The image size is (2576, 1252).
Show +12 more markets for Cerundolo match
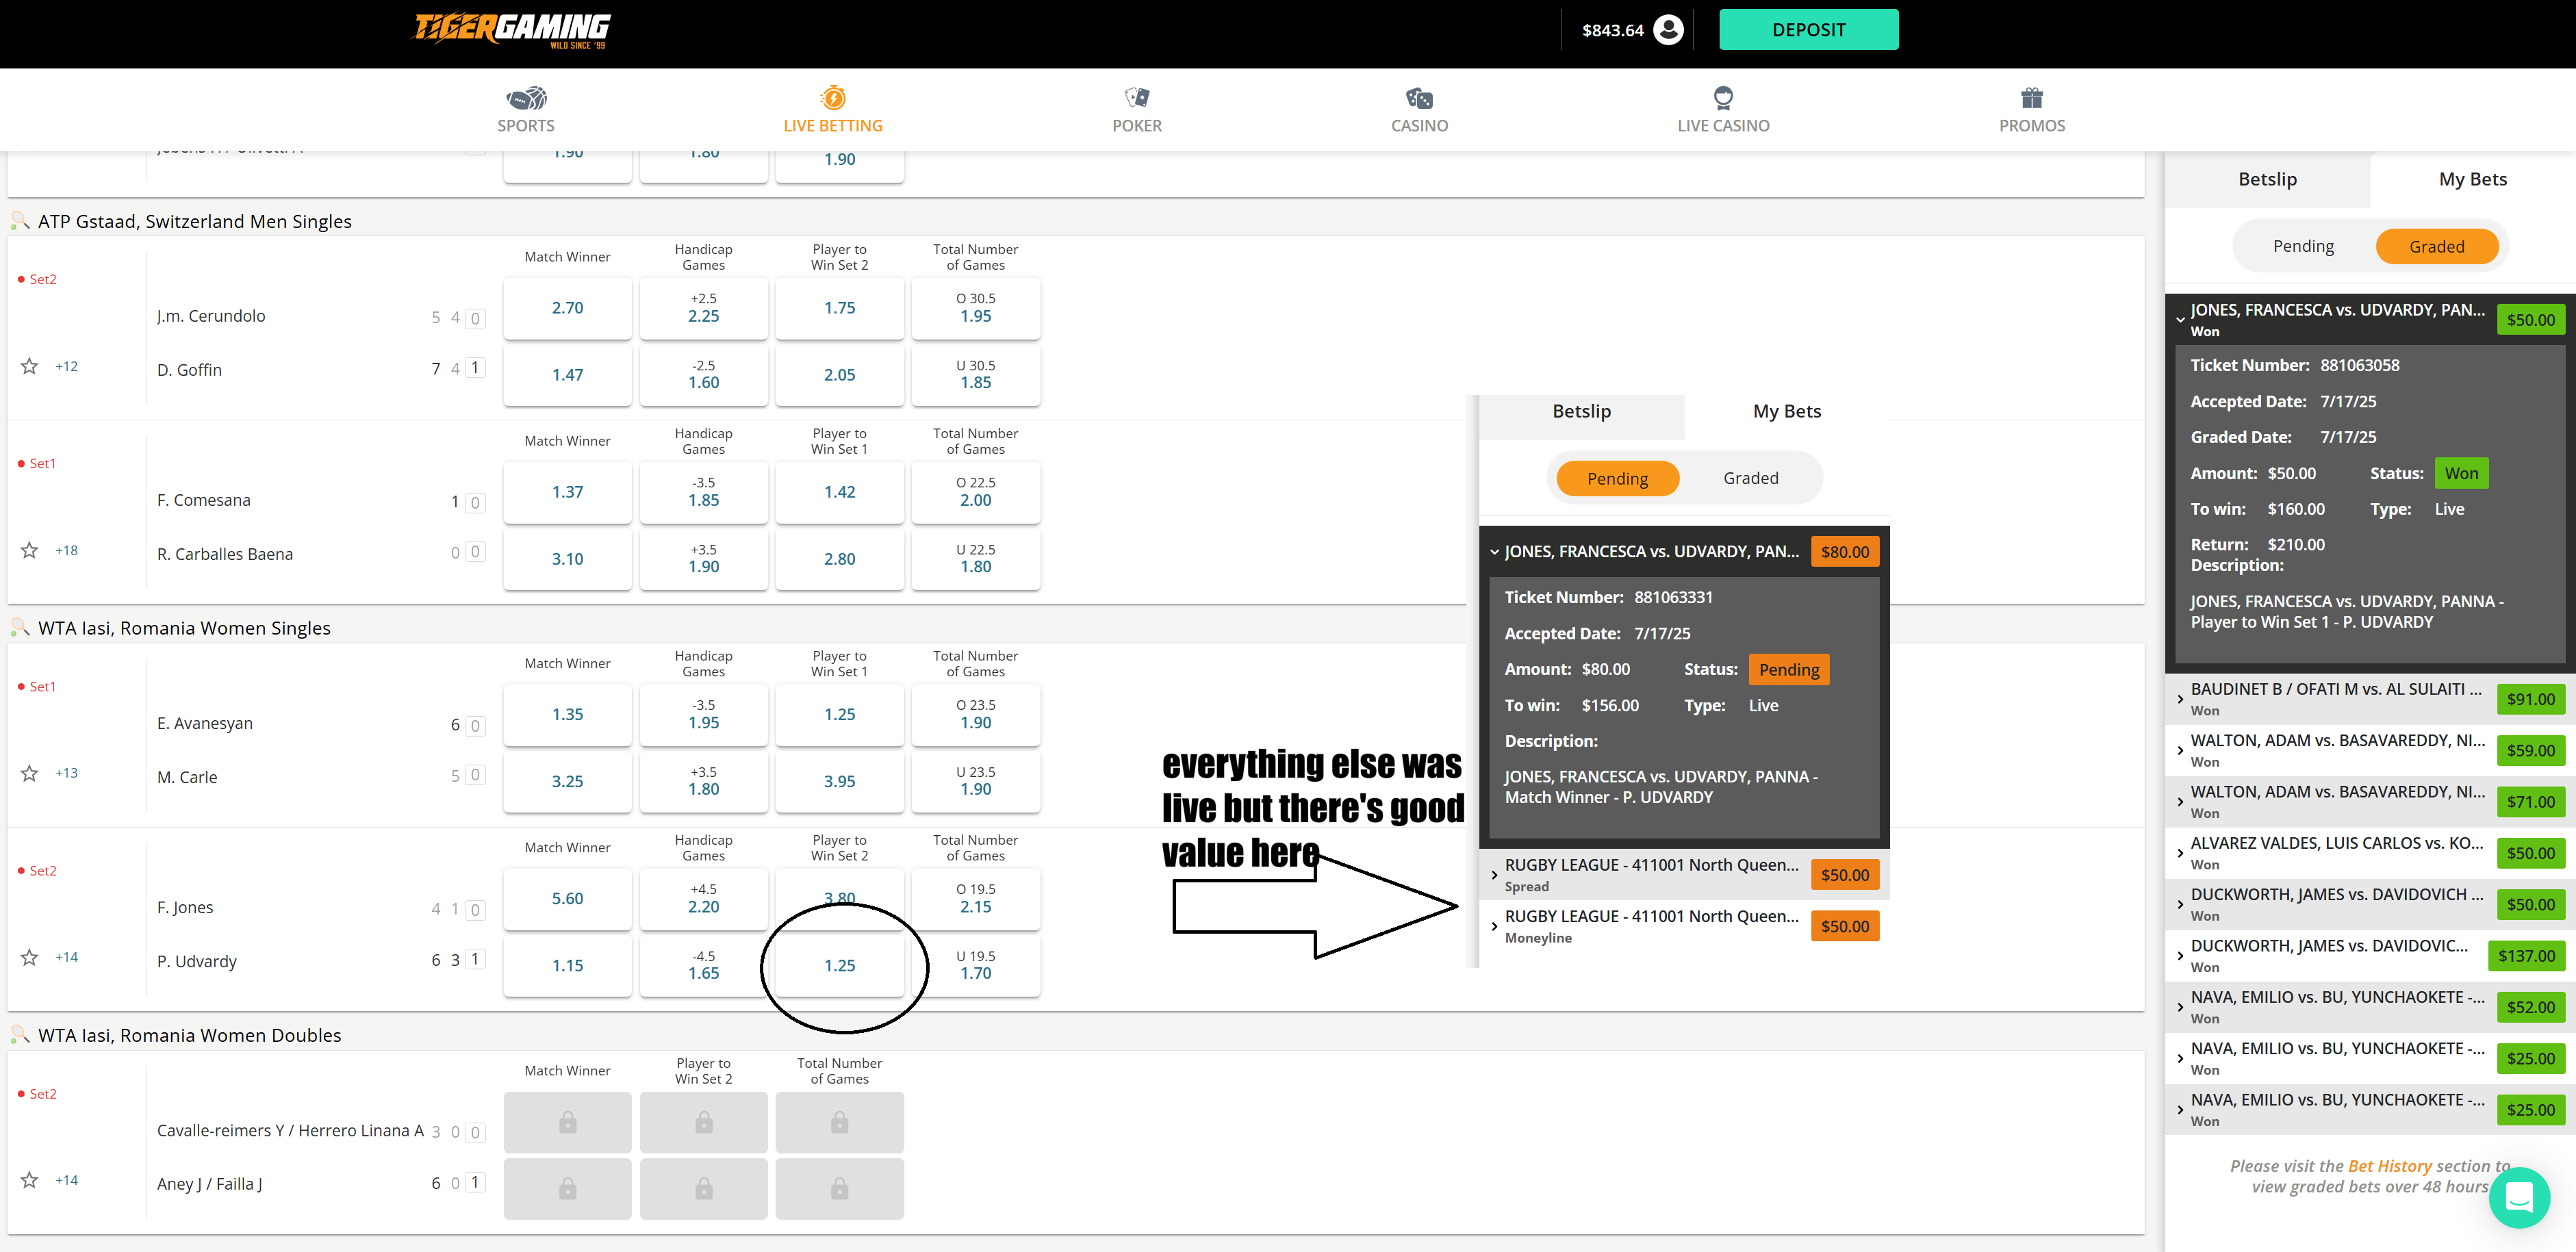66,366
